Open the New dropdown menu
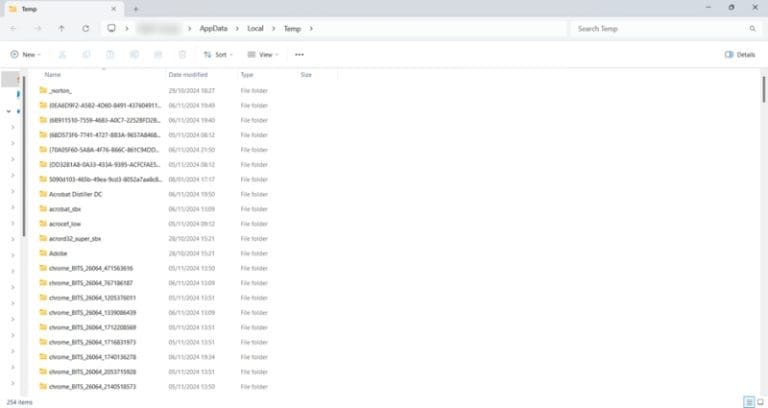Screen dimensions: 768x408 tap(26, 55)
